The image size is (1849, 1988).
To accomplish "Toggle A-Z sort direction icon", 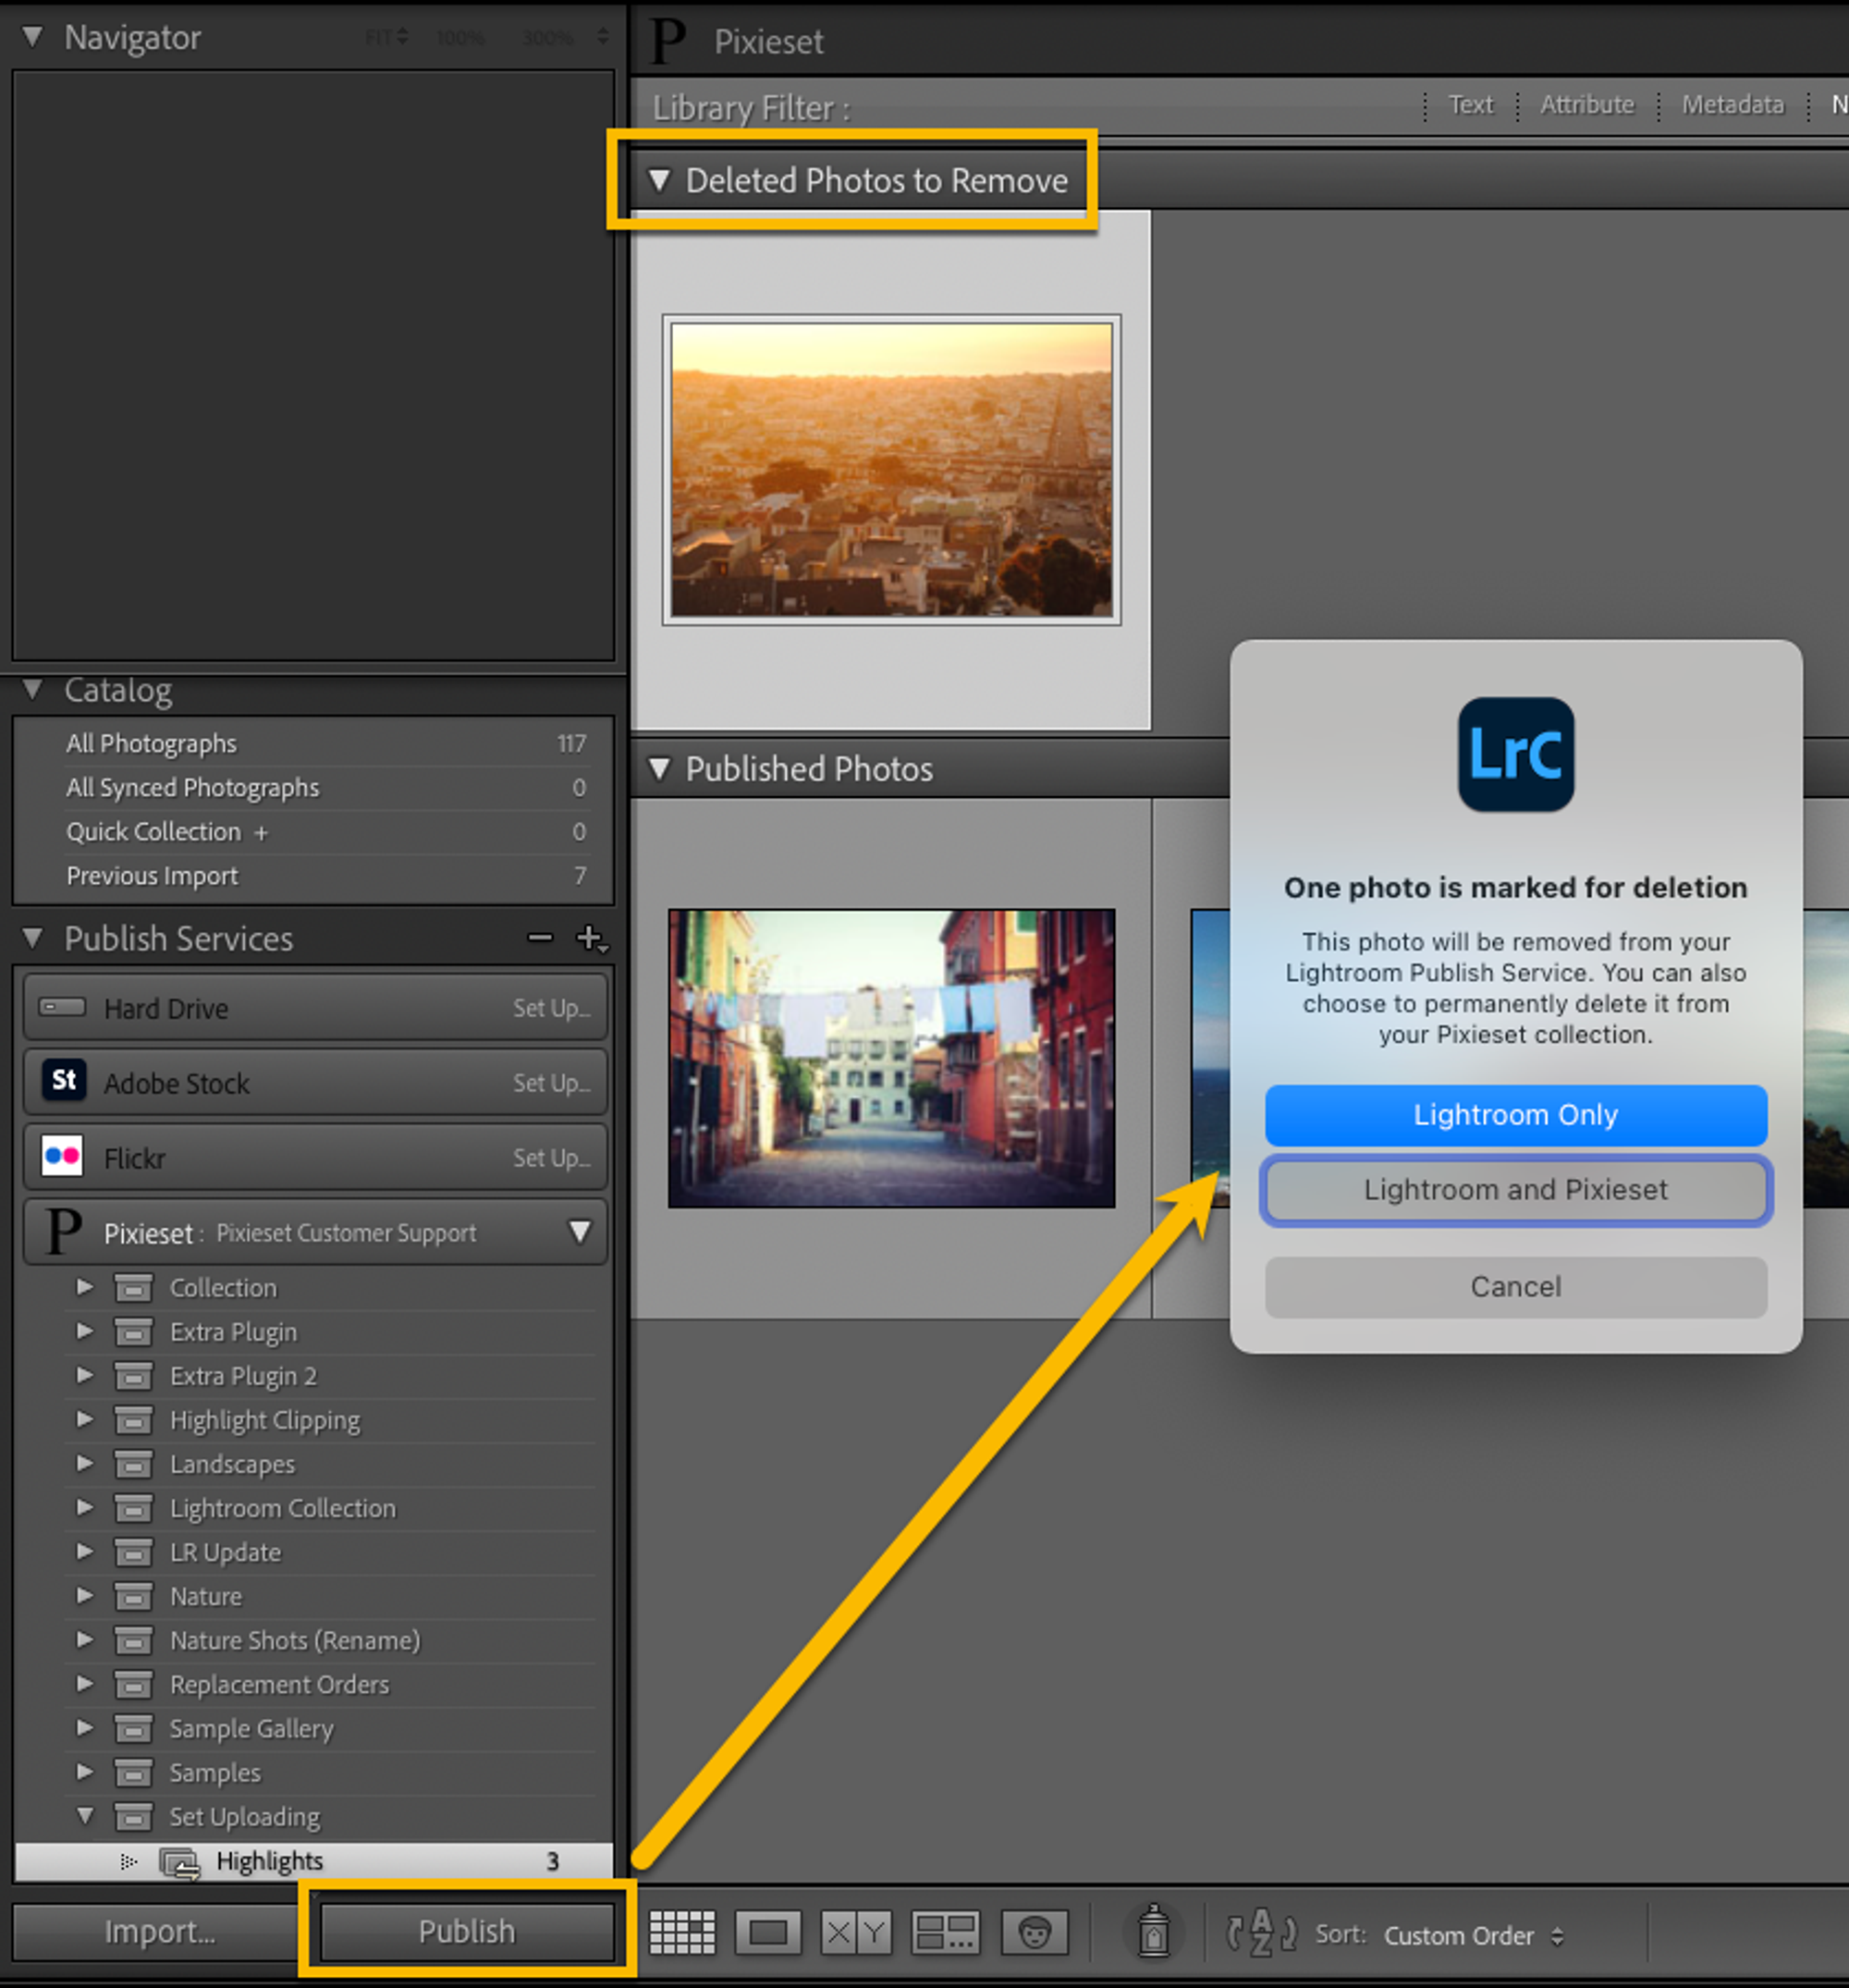I will point(1260,1932).
